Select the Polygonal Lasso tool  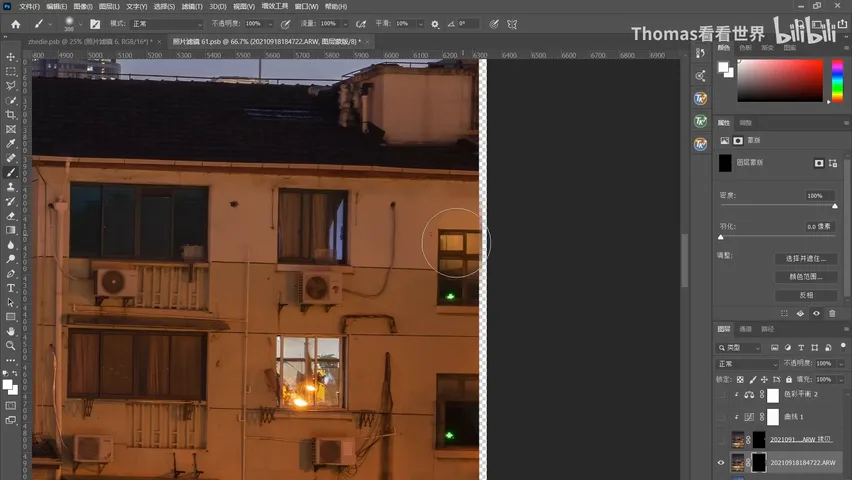11,86
